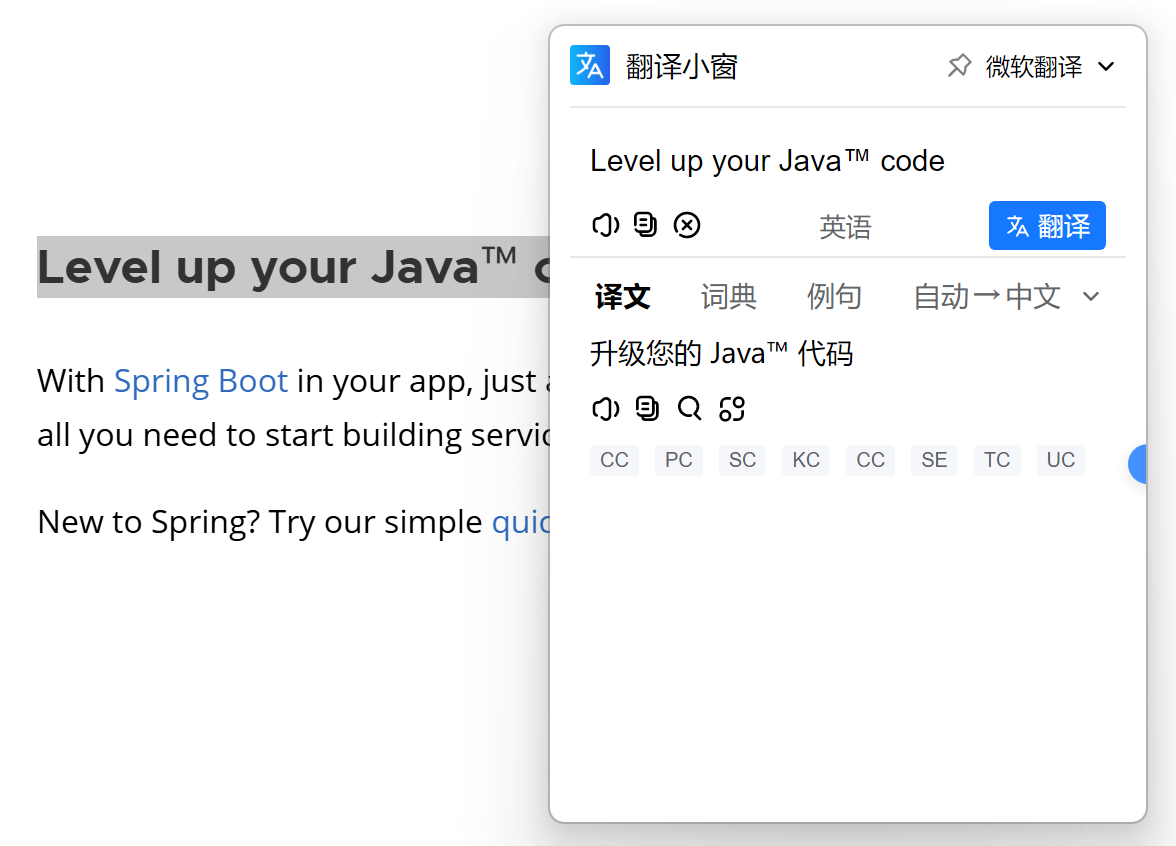Click the second CC case button next to SE

[871, 460]
